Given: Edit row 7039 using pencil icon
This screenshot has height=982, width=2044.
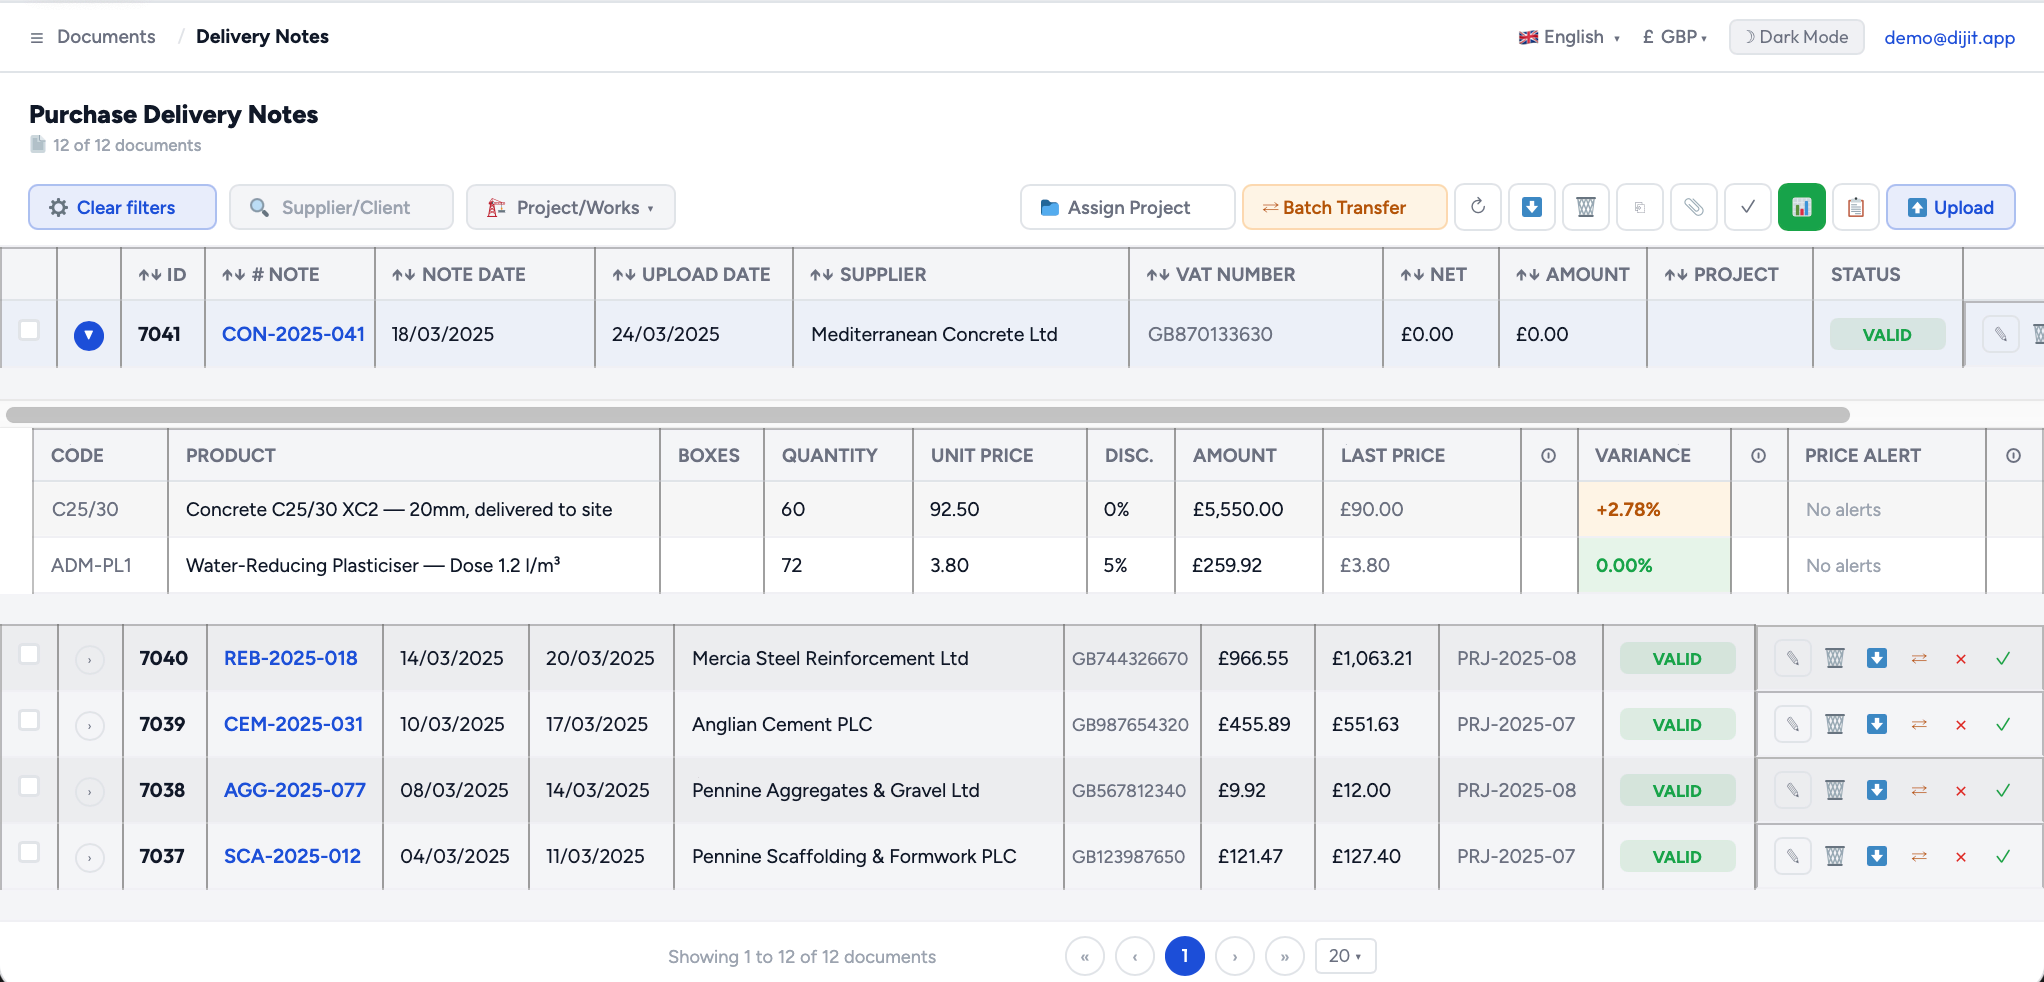Looking at the screenshot, I should 1793,724.
